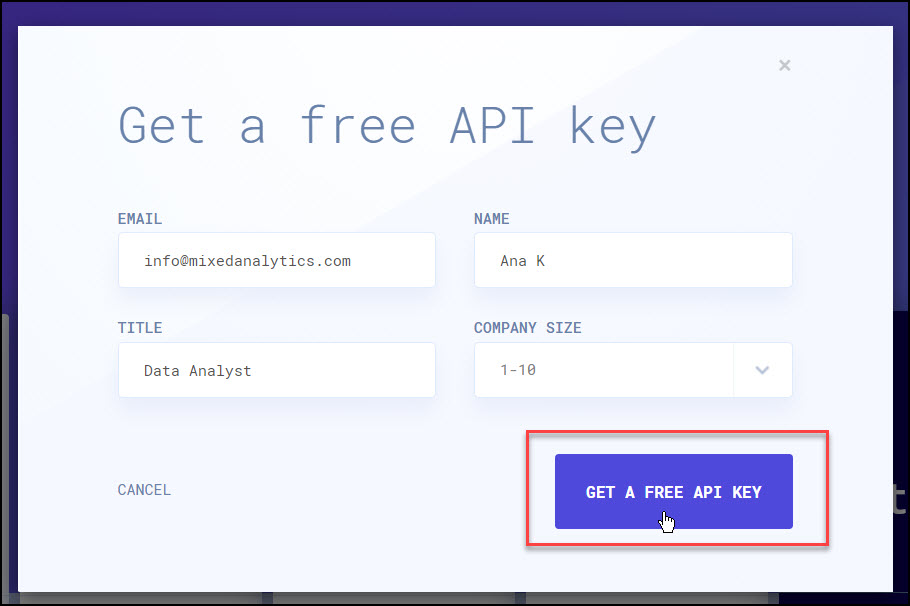Open the Company Size dropdown
The height and width of the screenshot is (606, 910).
point(633,370)
